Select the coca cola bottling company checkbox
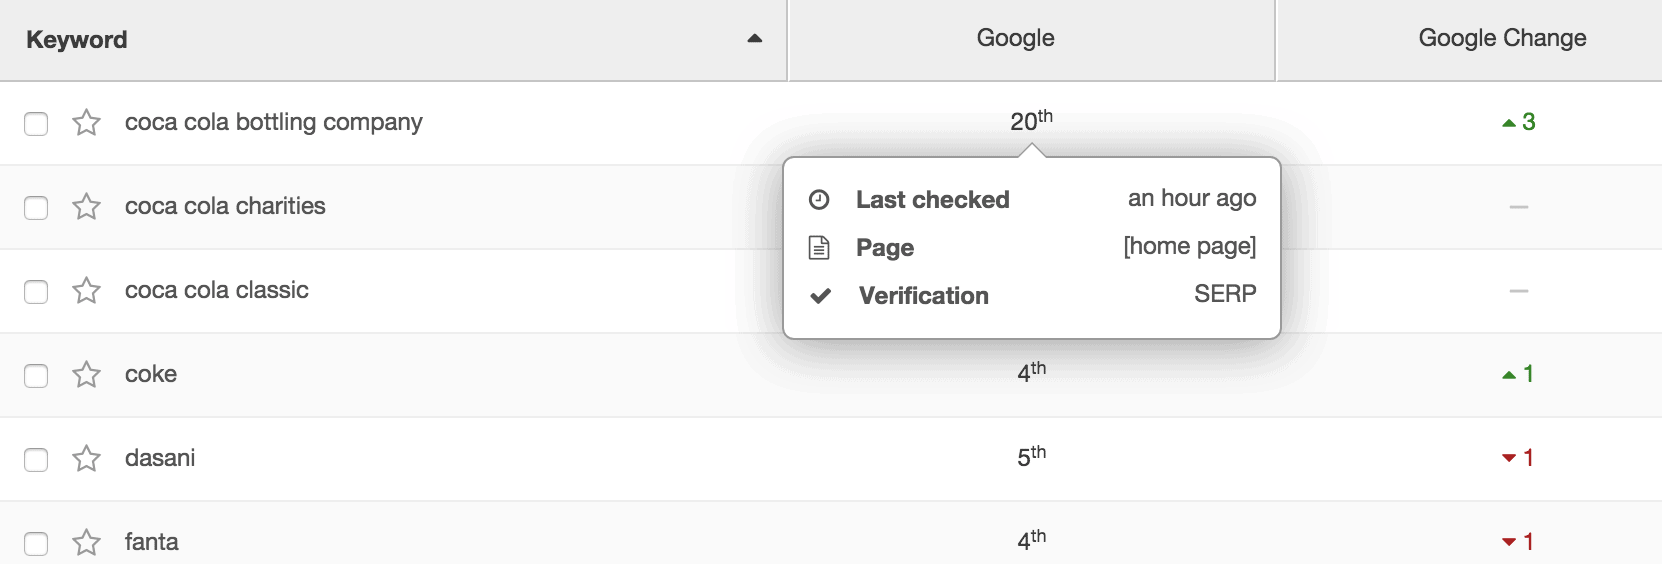This screenshot has width=1662, height=564. point(36,124)
